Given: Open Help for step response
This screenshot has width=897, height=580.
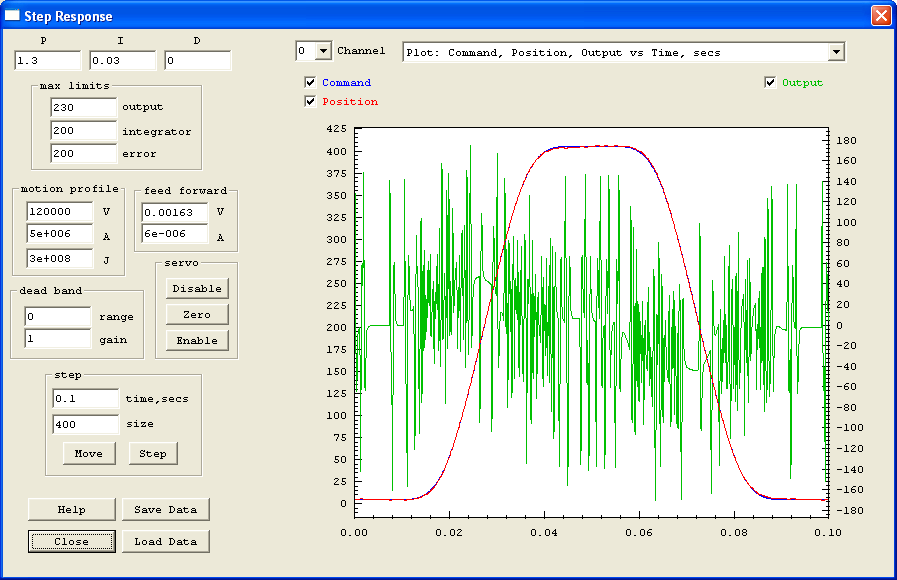Looking at the screenshot, I should [x=71, y=509].
